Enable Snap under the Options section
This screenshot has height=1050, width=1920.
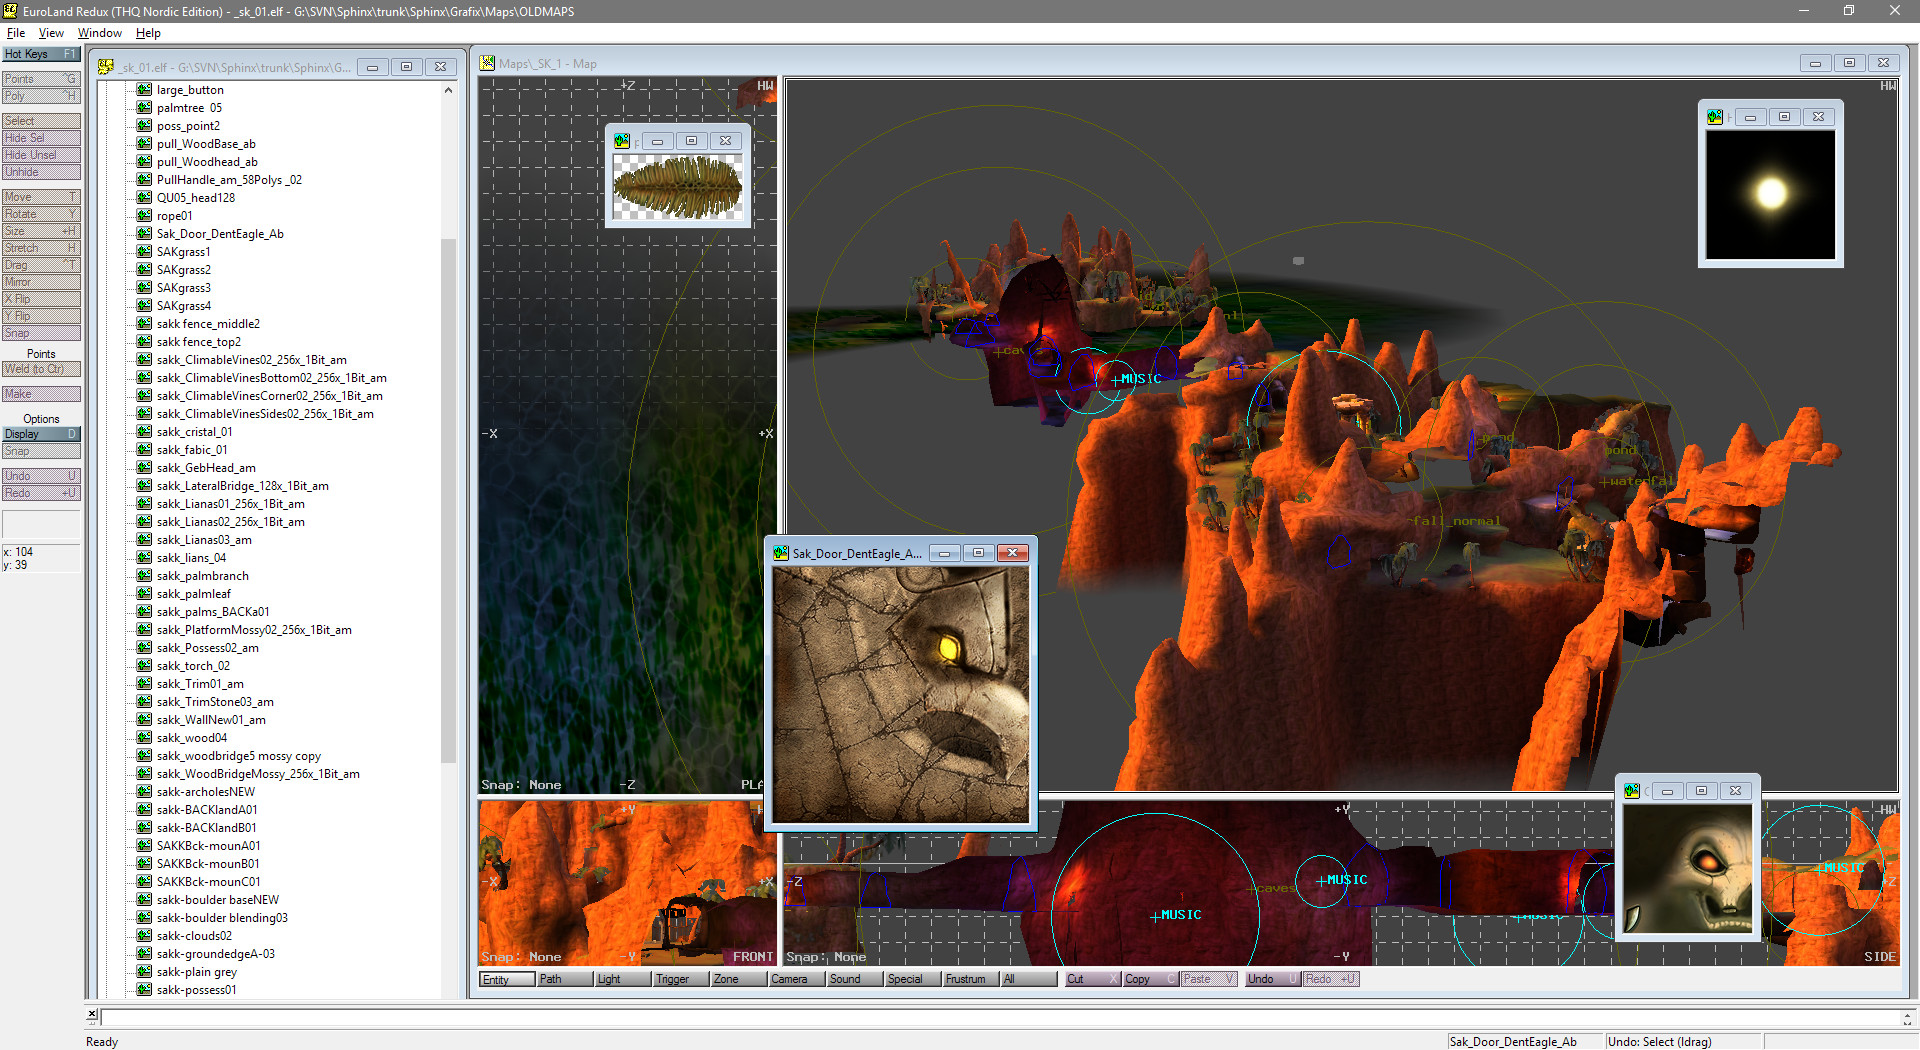[x=40, y=450]
